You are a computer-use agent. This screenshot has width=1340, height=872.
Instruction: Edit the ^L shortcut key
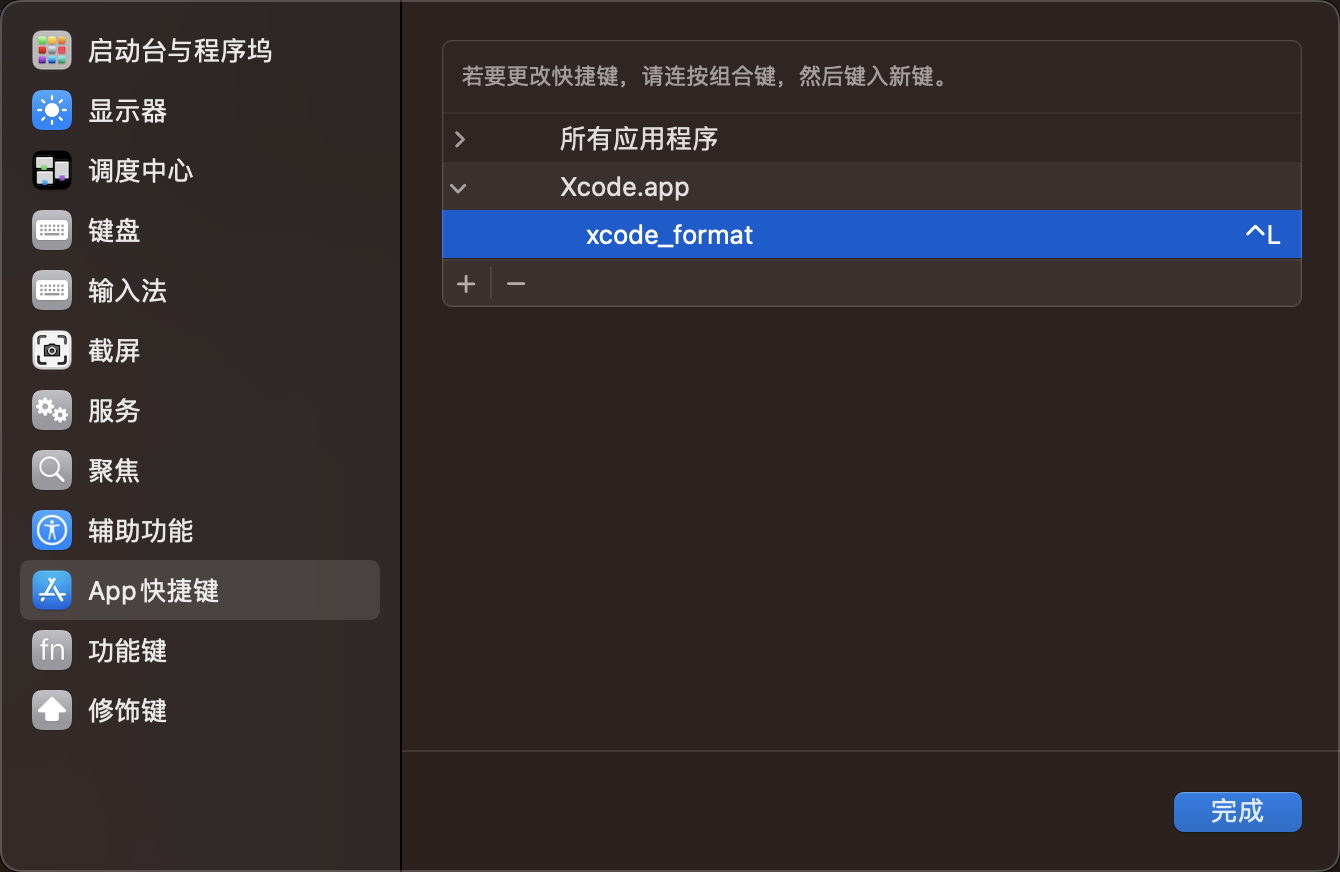click(1261, 235)
